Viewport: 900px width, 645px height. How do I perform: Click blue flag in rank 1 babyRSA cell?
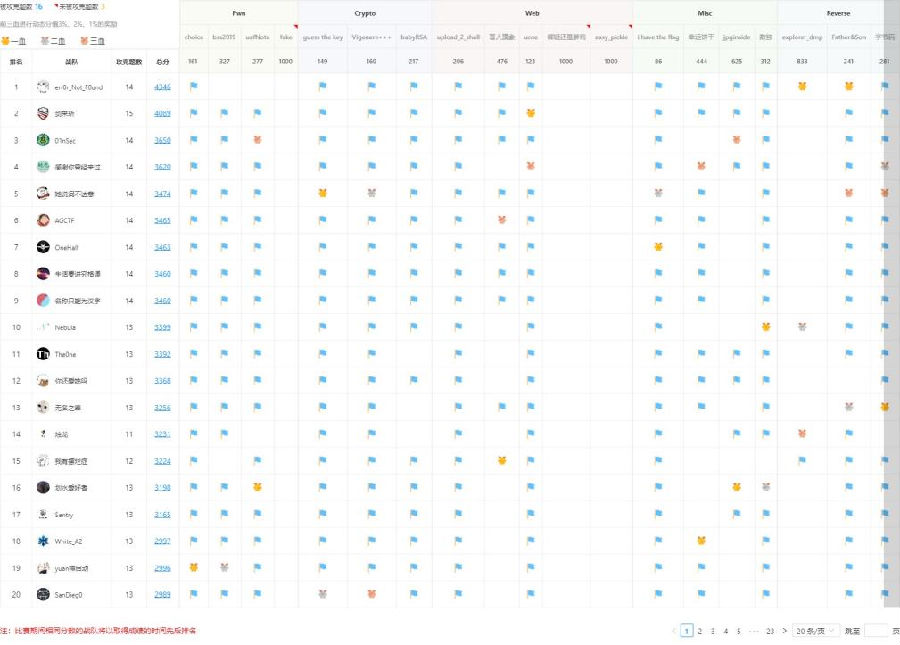[x=414, y=86]
